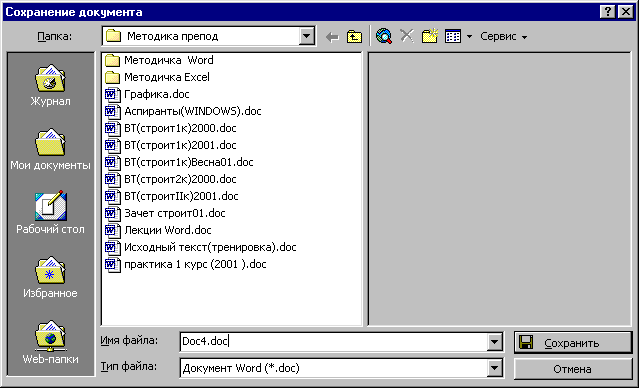Select file ВТ(строит1к)2001.doc
Viewport: 639px width, 388px height.
[x=171, y=146]
